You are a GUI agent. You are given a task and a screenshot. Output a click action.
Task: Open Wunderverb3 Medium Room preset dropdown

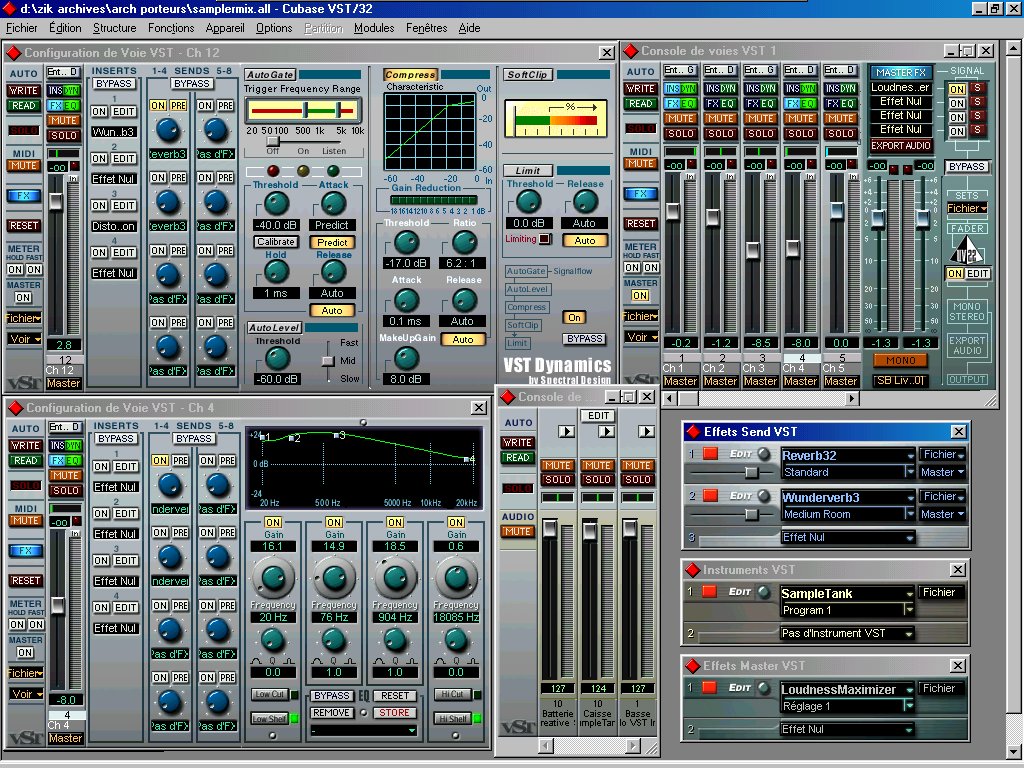point(848,514)
